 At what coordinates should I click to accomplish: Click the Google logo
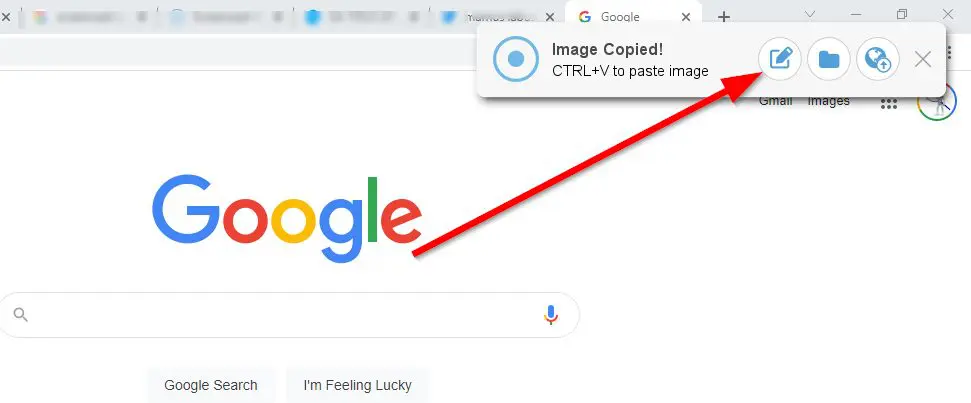[x=287, y=218]
